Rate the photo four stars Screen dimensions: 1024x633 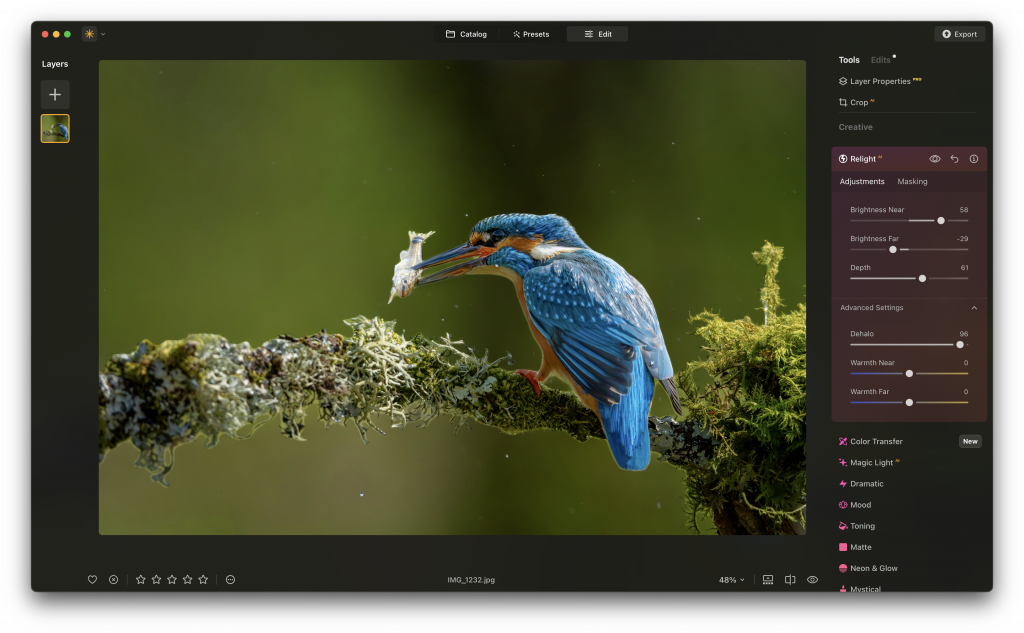187,579
